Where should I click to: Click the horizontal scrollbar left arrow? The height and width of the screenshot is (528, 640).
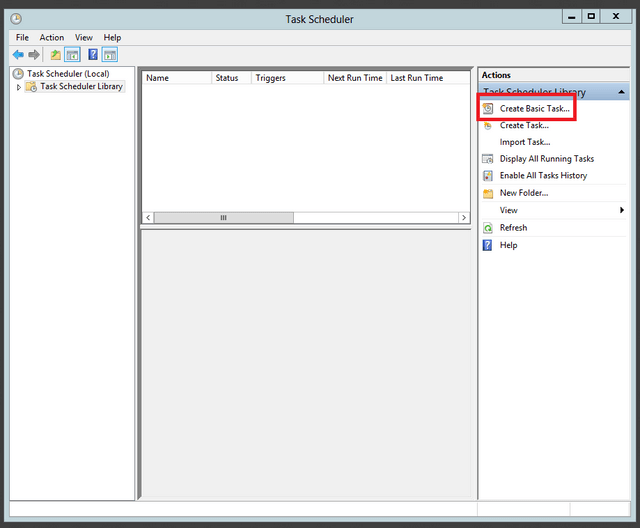pyautogui.click(x=148, y=218)
